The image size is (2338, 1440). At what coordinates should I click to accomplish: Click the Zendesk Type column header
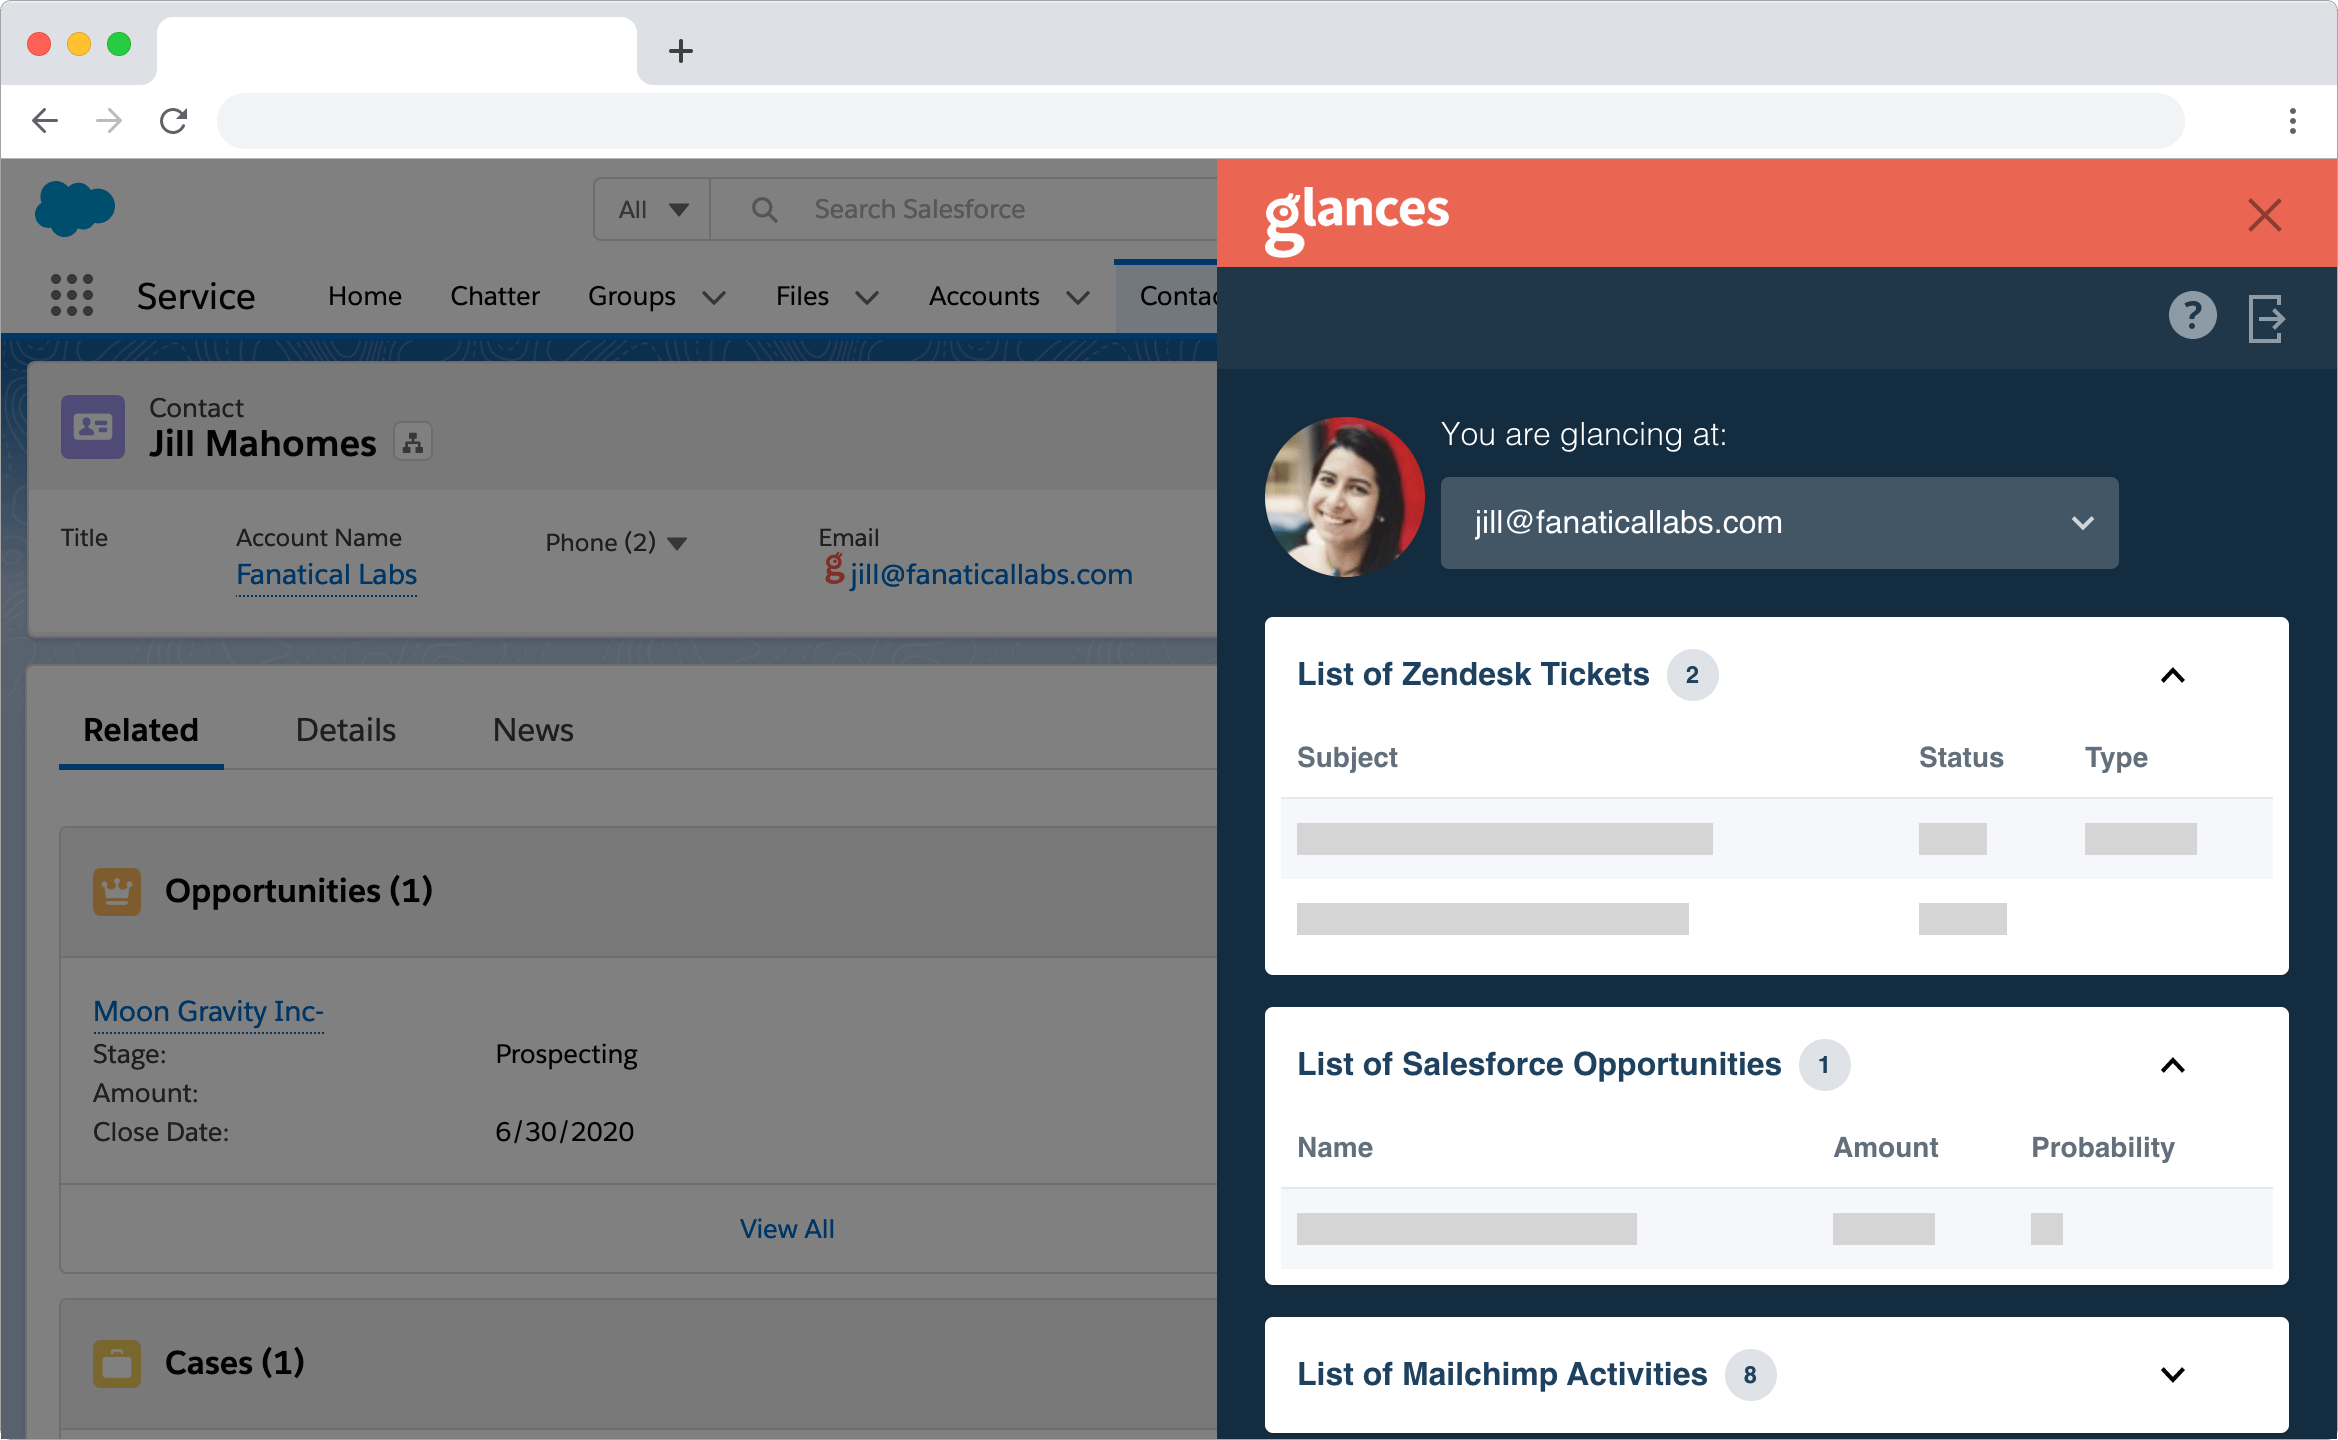(2116, 758)
